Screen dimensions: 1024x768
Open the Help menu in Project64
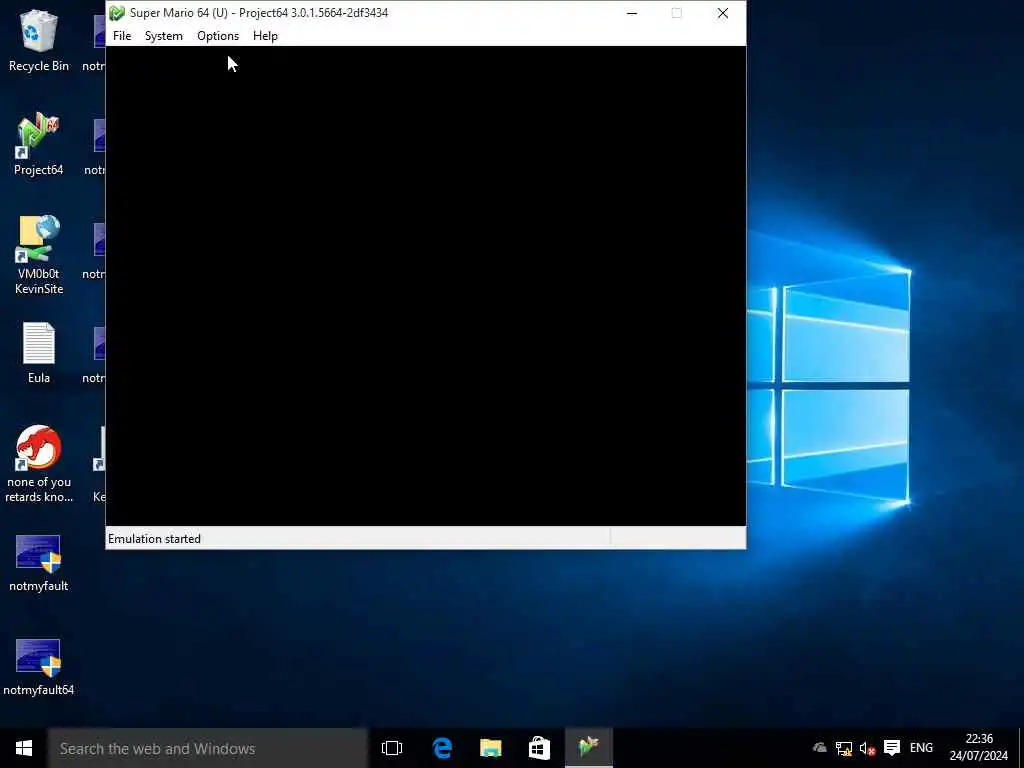coord(265,36)
